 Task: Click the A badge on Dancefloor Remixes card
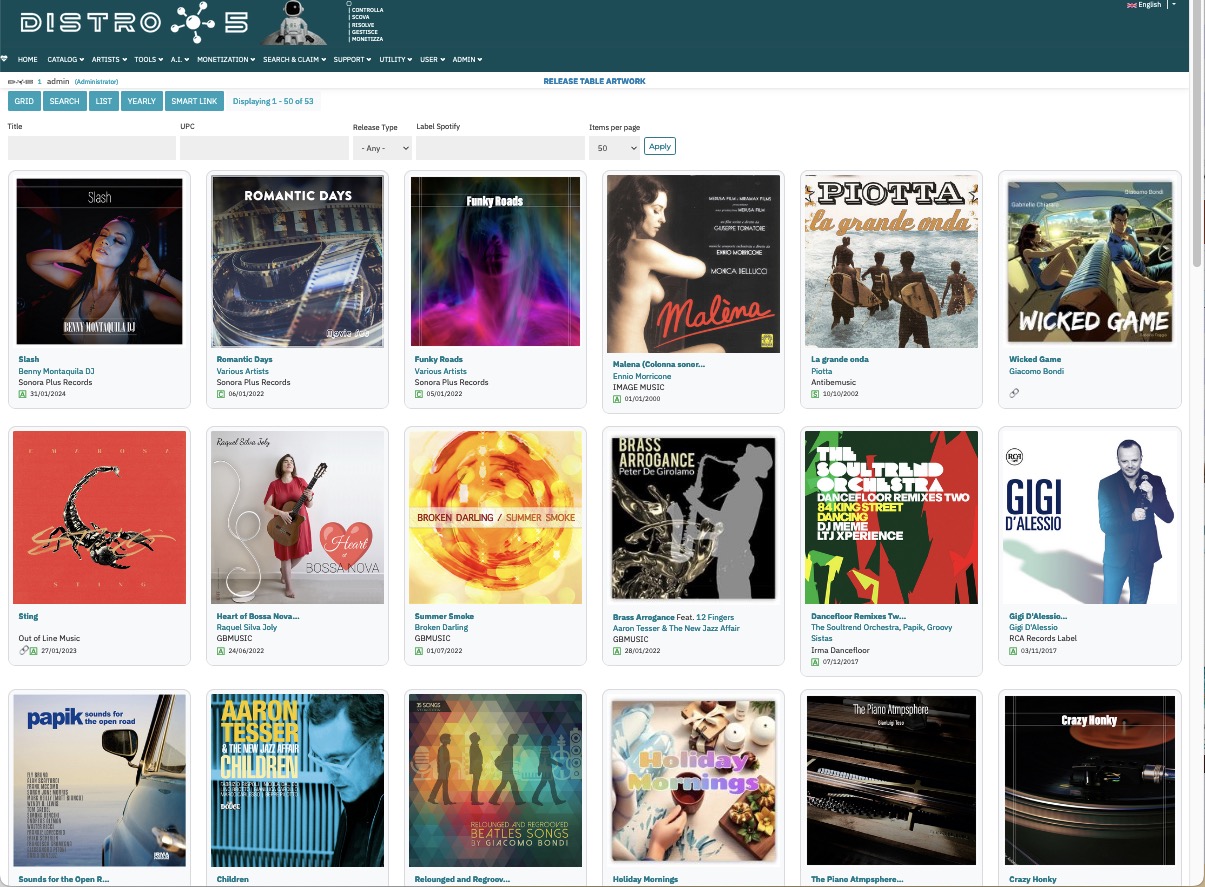pos(815,662)
